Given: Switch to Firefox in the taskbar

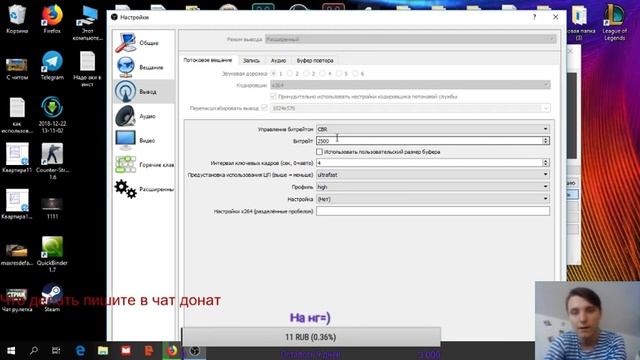Looking at the screenshot, I should click(172, 351).
